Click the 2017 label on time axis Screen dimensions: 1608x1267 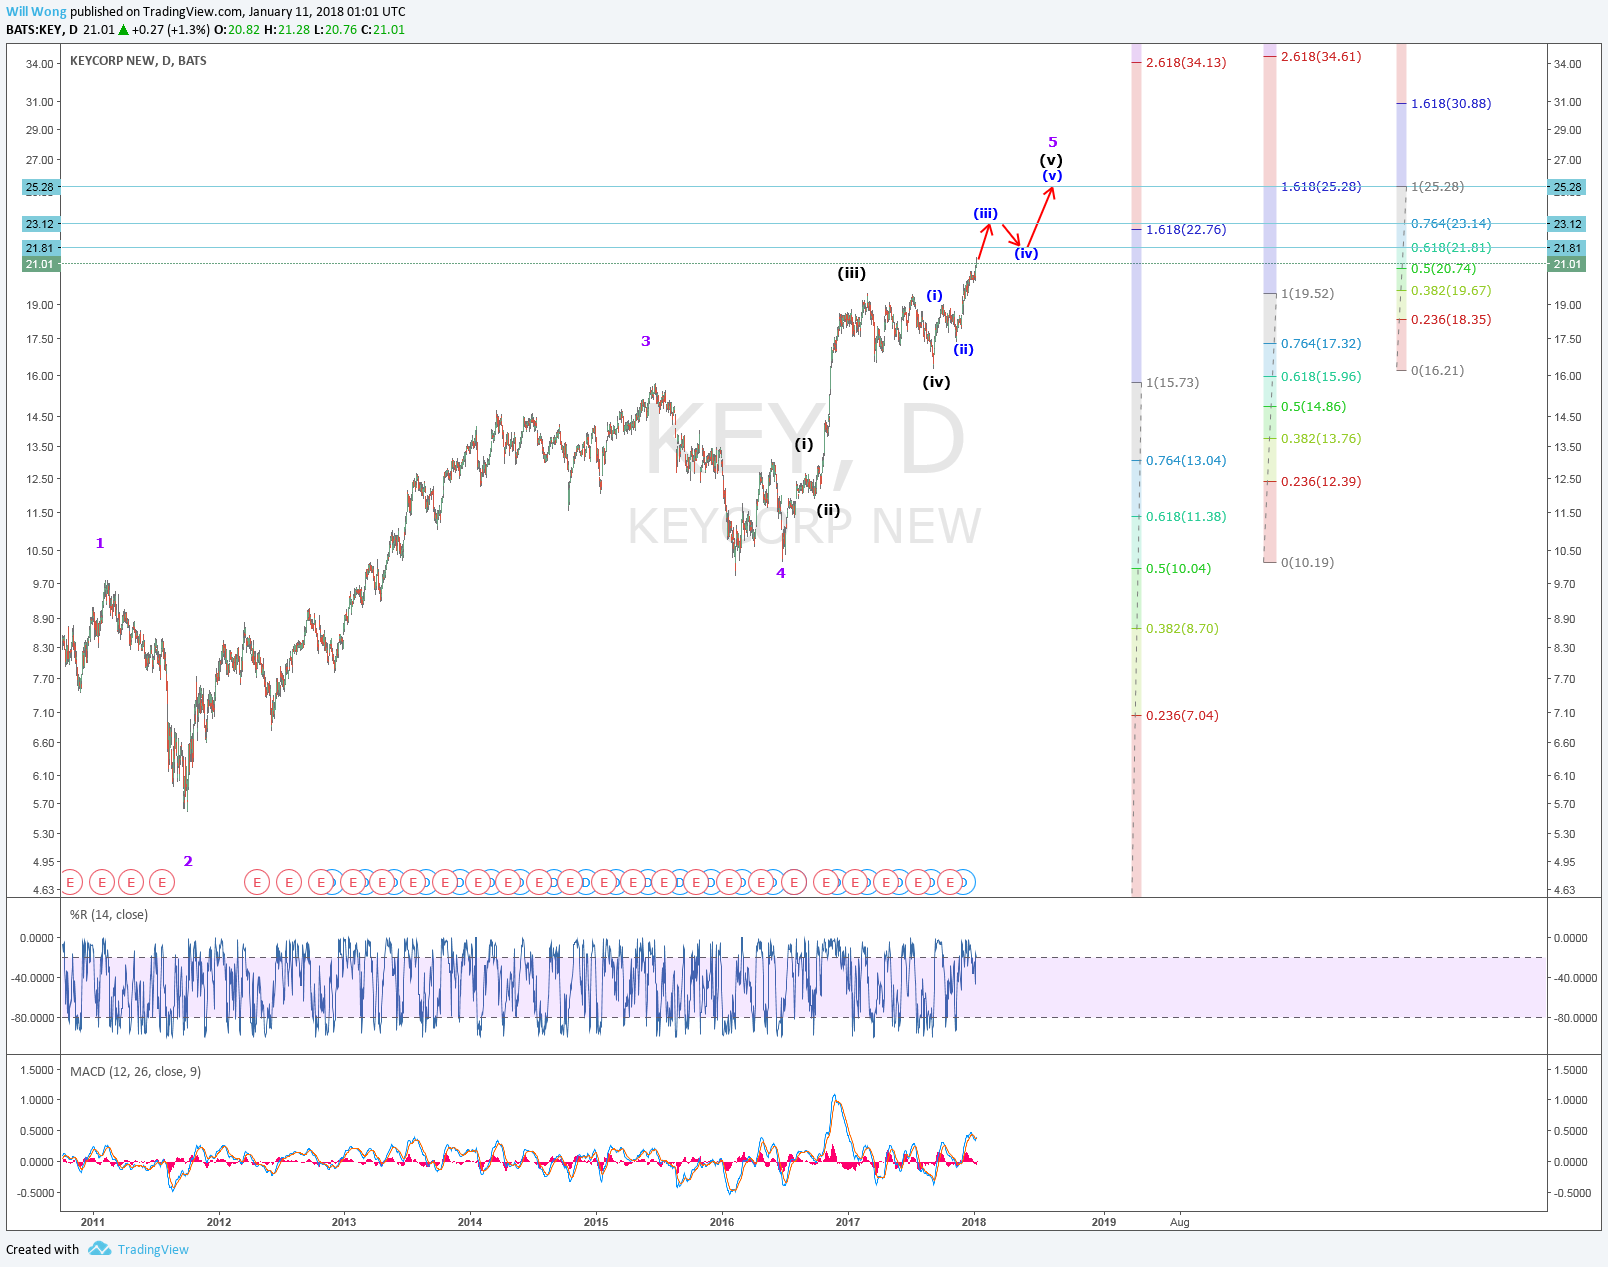click(848, 1222)
